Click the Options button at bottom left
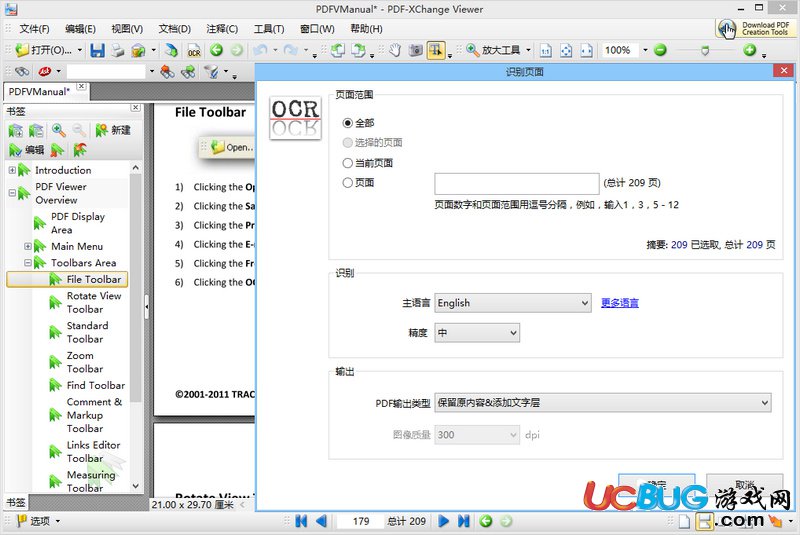The image size is (800, 535). tap(39, 521)
